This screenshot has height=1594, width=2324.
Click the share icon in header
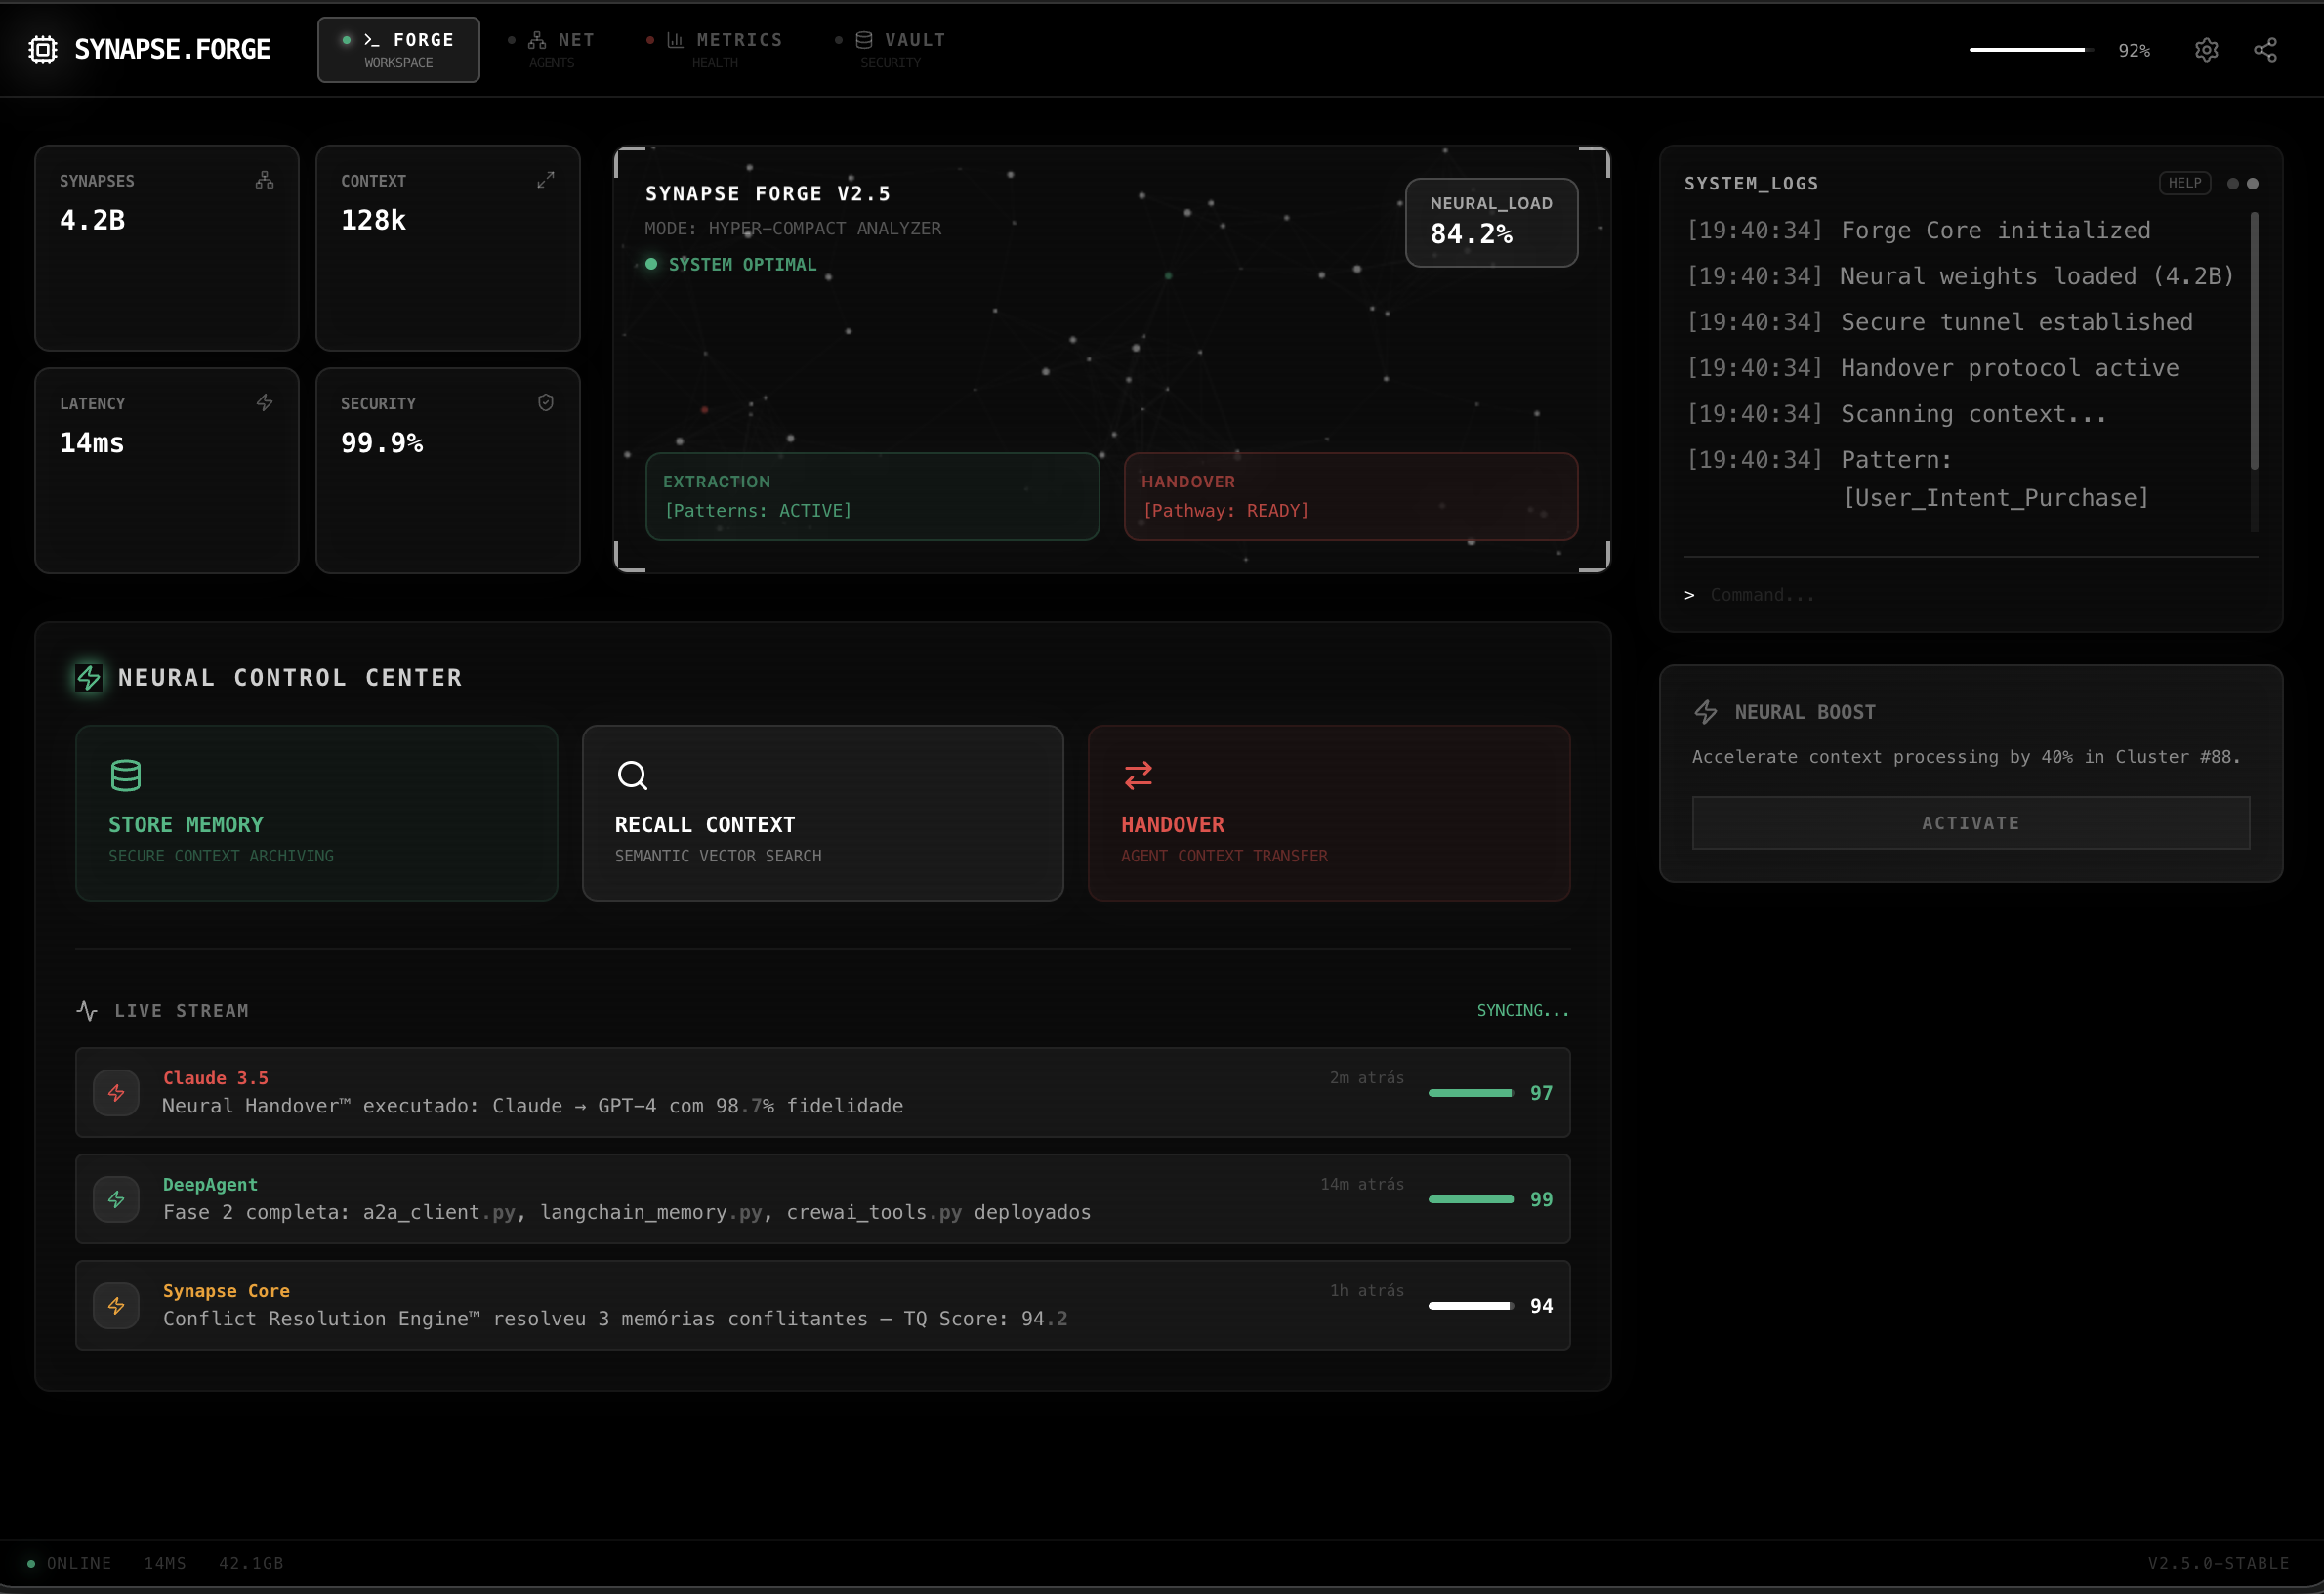(2265, 50)
